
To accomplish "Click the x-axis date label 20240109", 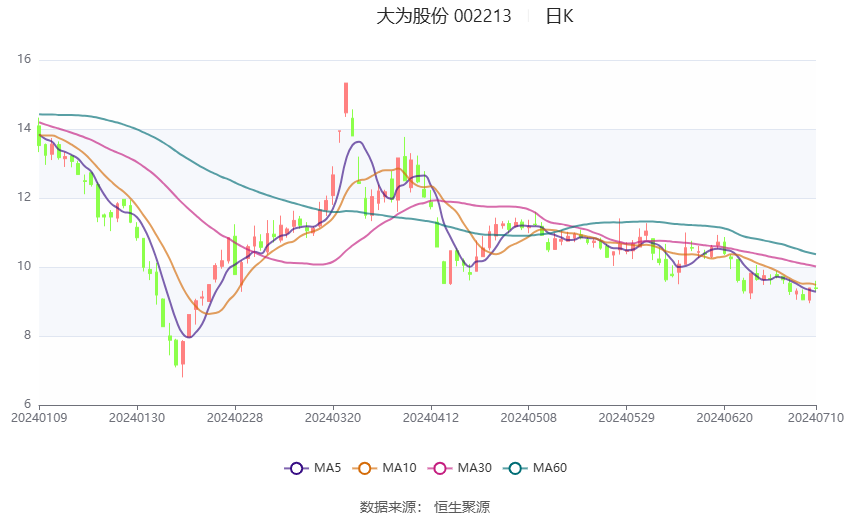I will (x=39, y=418).
